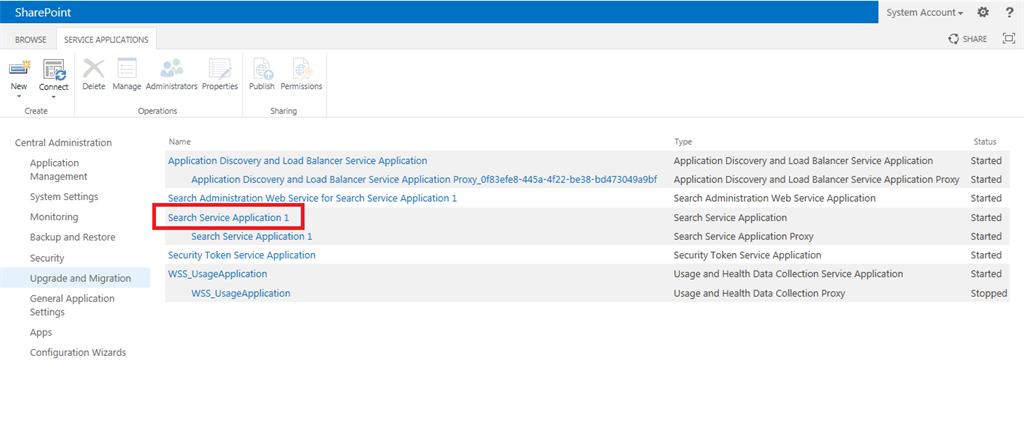The image size is (1024, 421).
Task: Click the help question mark icon
Action: (1009, 12)
